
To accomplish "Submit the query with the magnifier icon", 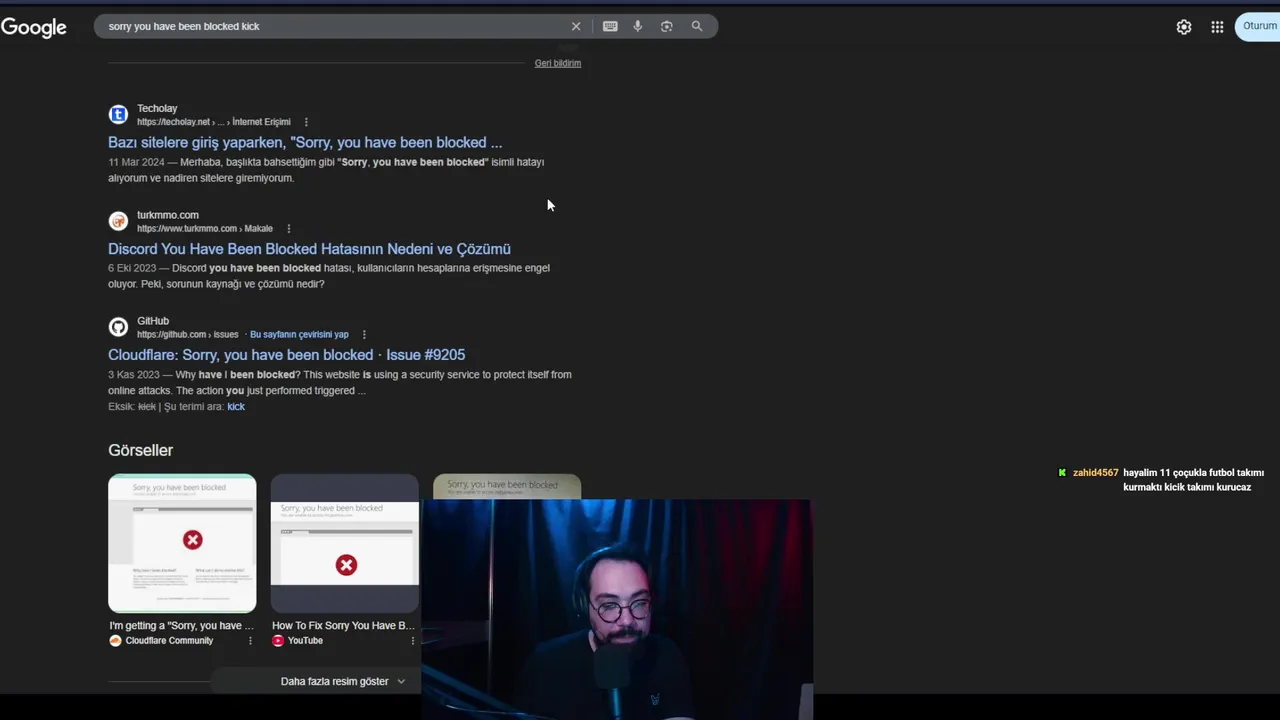I will pos(697,26).
